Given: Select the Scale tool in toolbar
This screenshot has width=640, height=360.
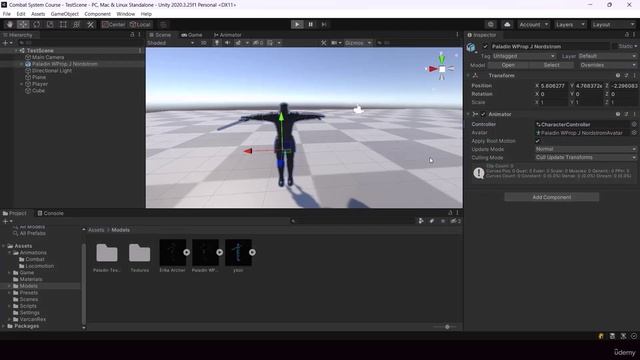Looking at the screenshot, I should tap(50, 24).
